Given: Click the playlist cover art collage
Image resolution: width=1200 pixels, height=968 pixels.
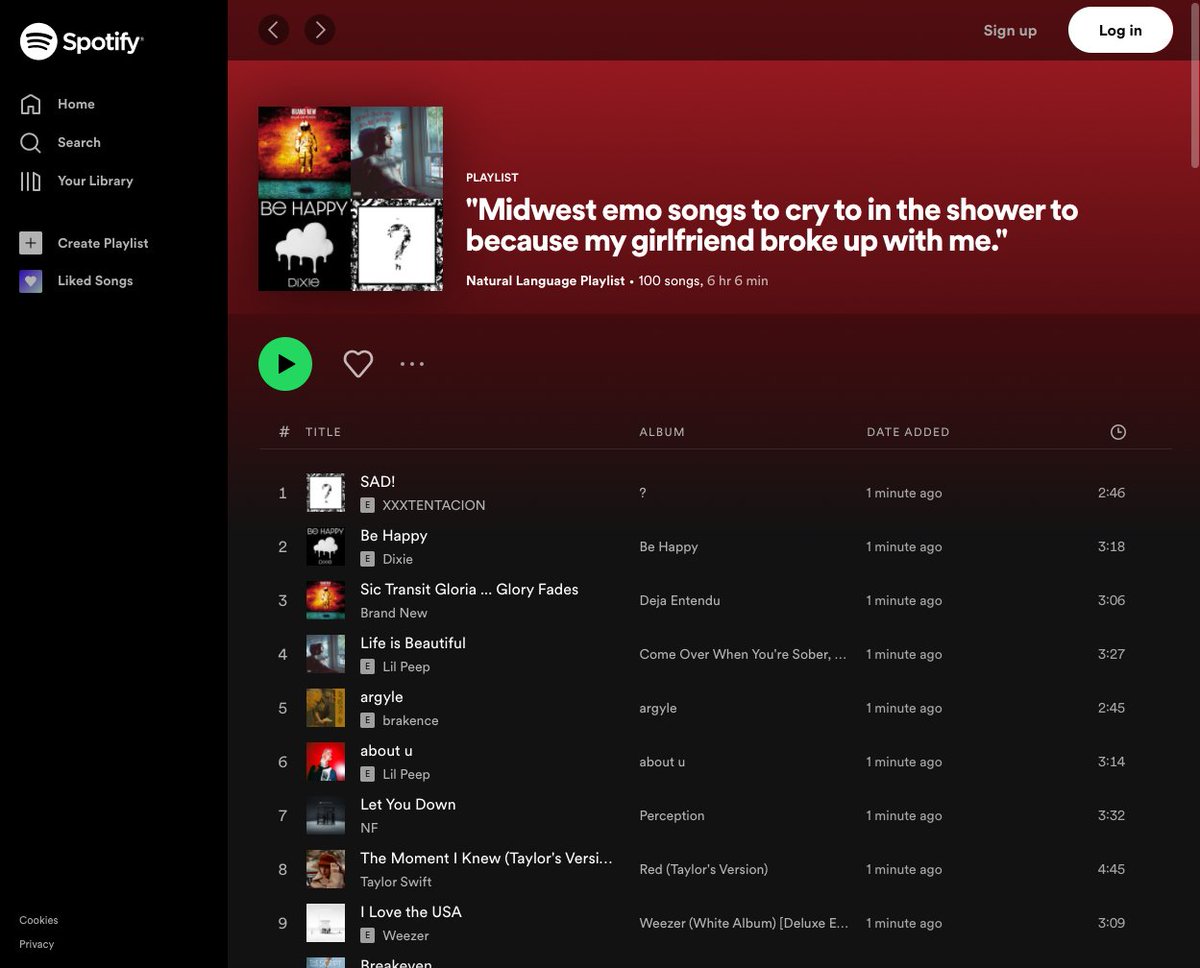Looking at the screenshot, I should click(350, 199).
